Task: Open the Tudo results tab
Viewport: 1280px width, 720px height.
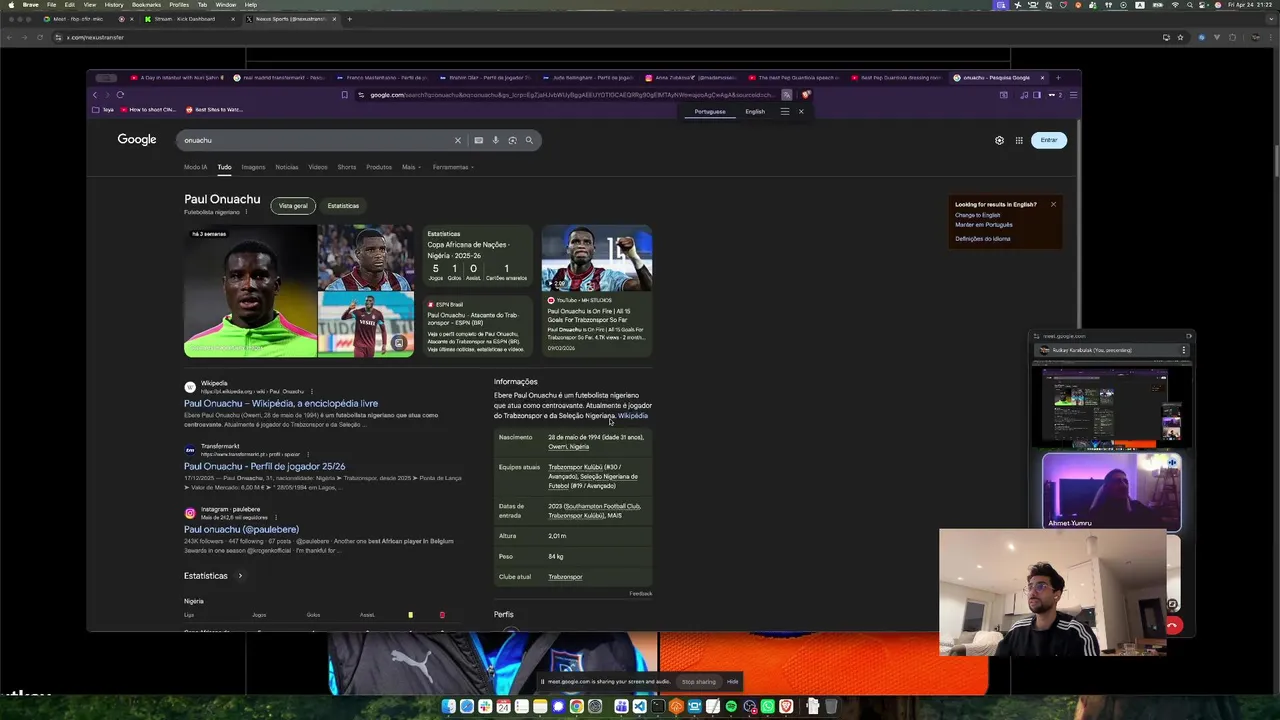Action: click(224, 167)
